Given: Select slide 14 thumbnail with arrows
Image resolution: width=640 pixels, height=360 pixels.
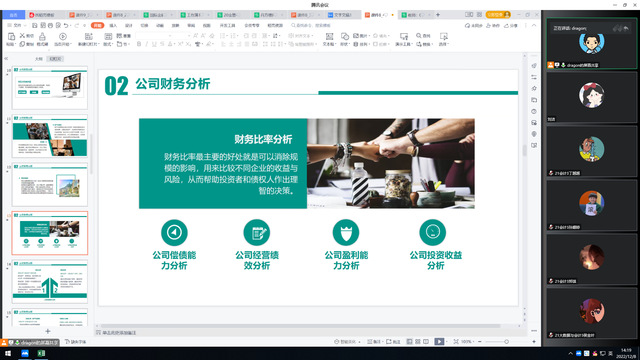Looking at the screenshot, I should point(50,282).
